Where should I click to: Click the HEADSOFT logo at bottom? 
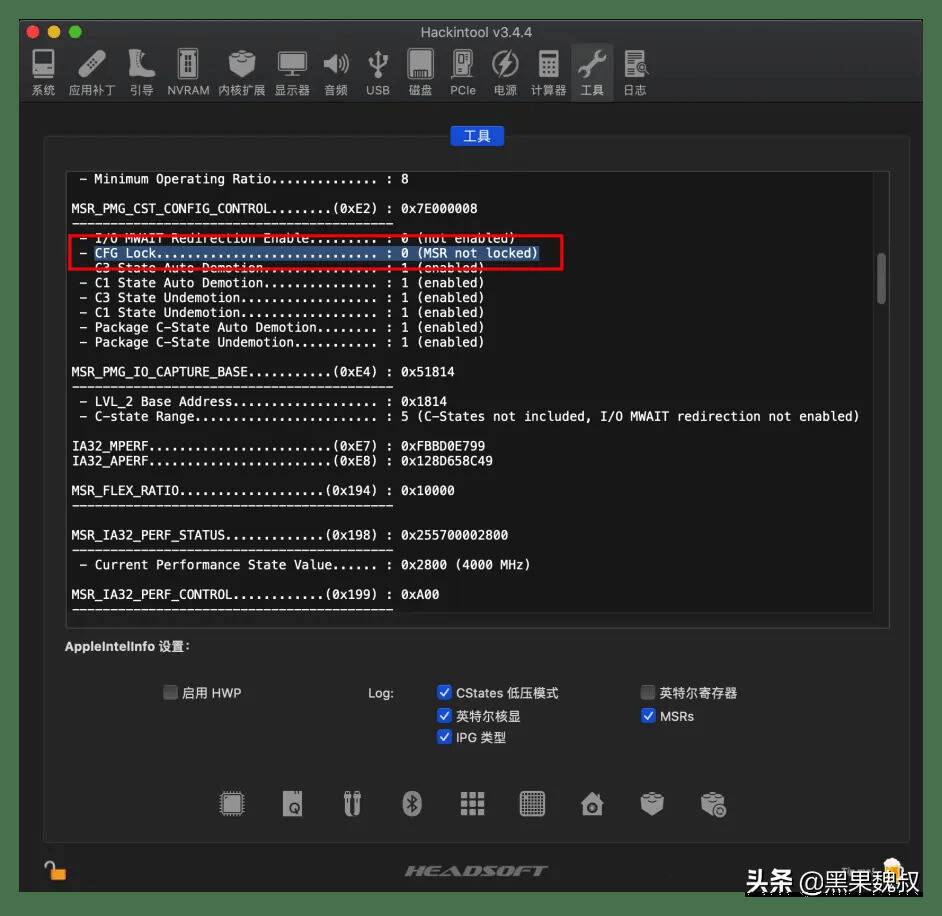[476, 871]
